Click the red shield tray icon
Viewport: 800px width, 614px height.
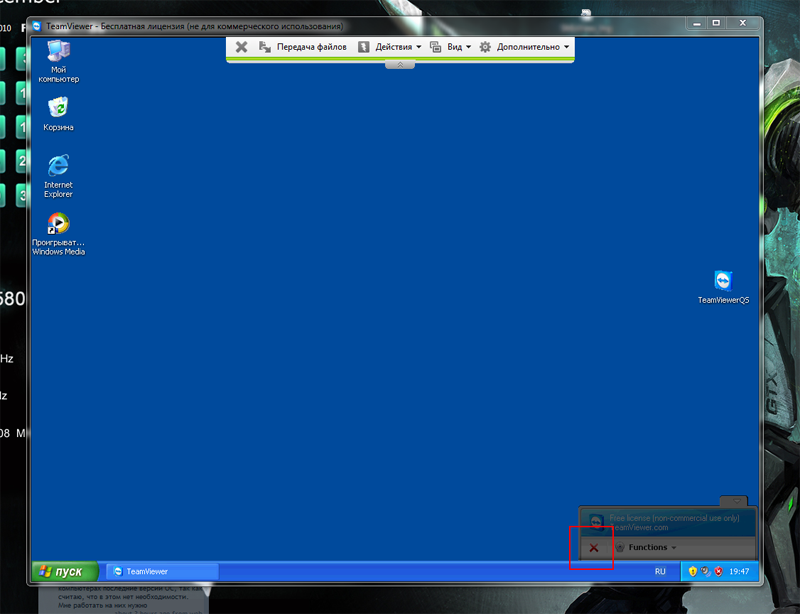(719, 572)
